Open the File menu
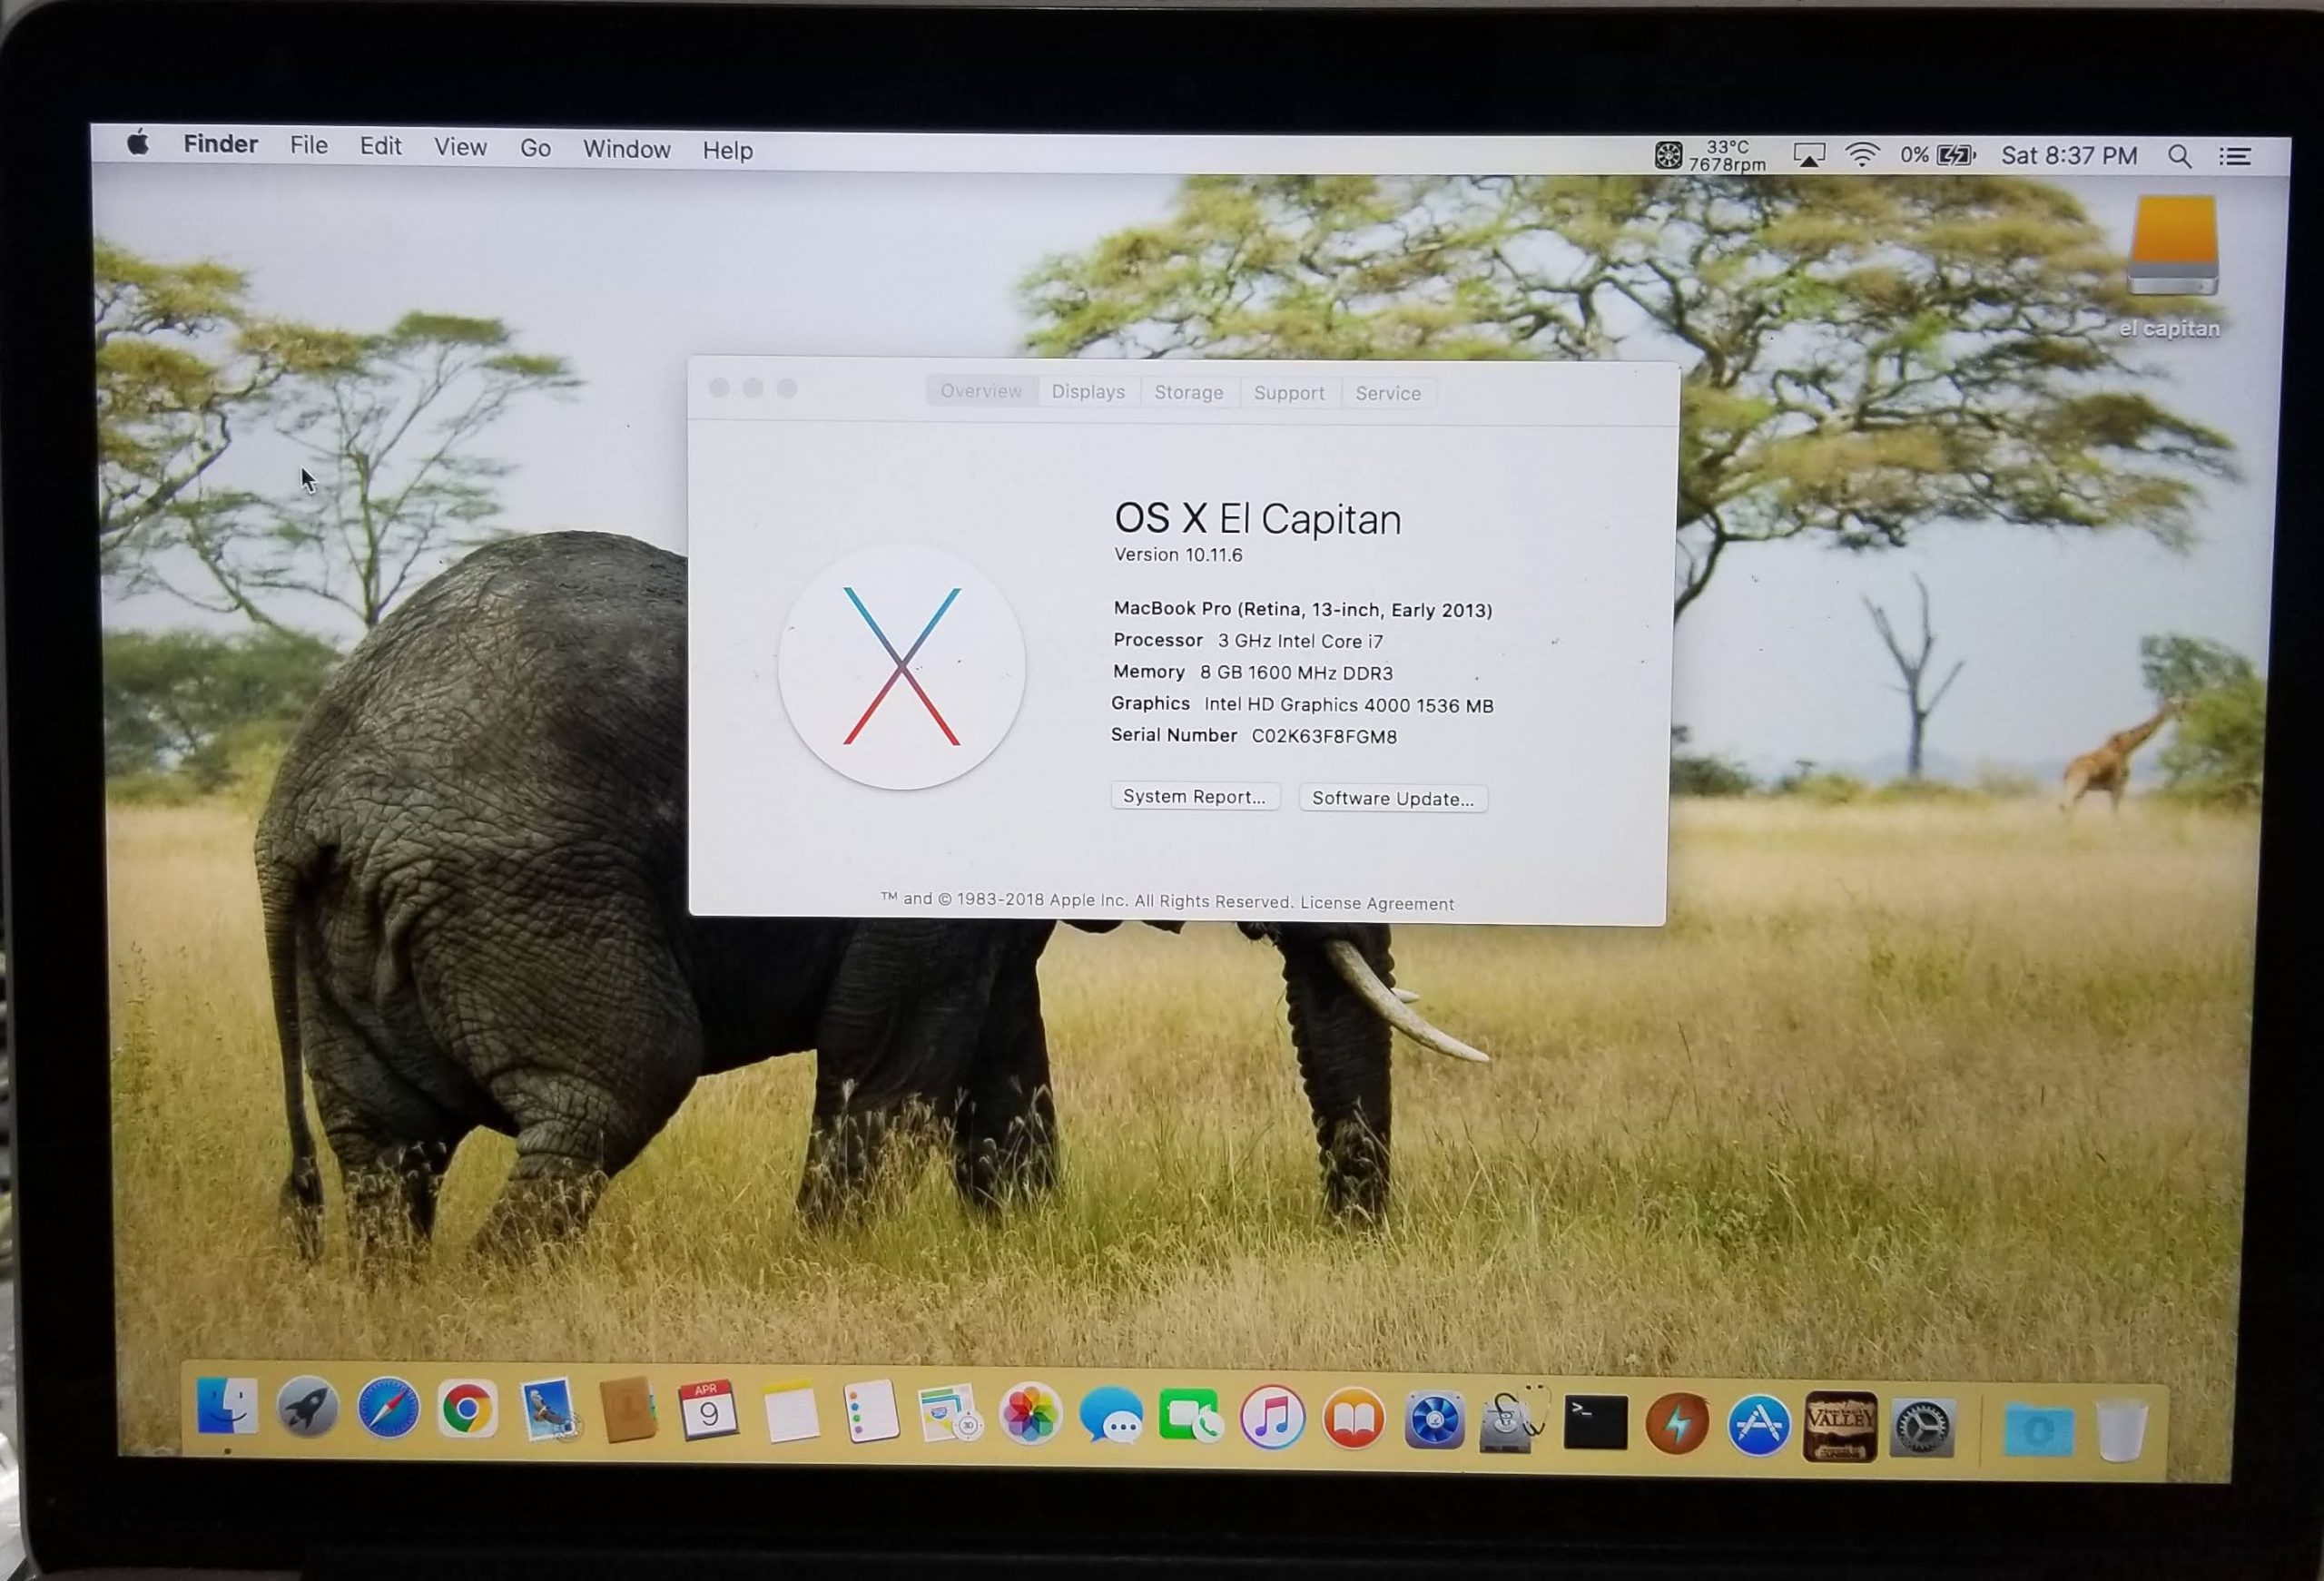Screen dimensions: 2324x1581 [309, 145]
